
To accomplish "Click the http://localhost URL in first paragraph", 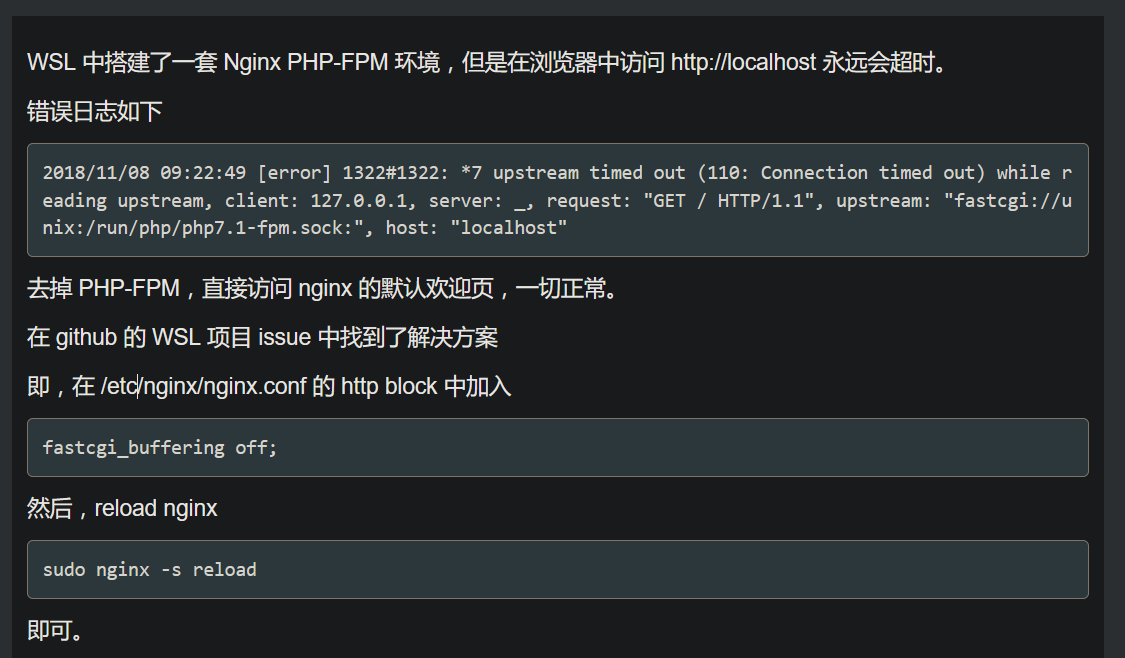I will click(743, 62).
